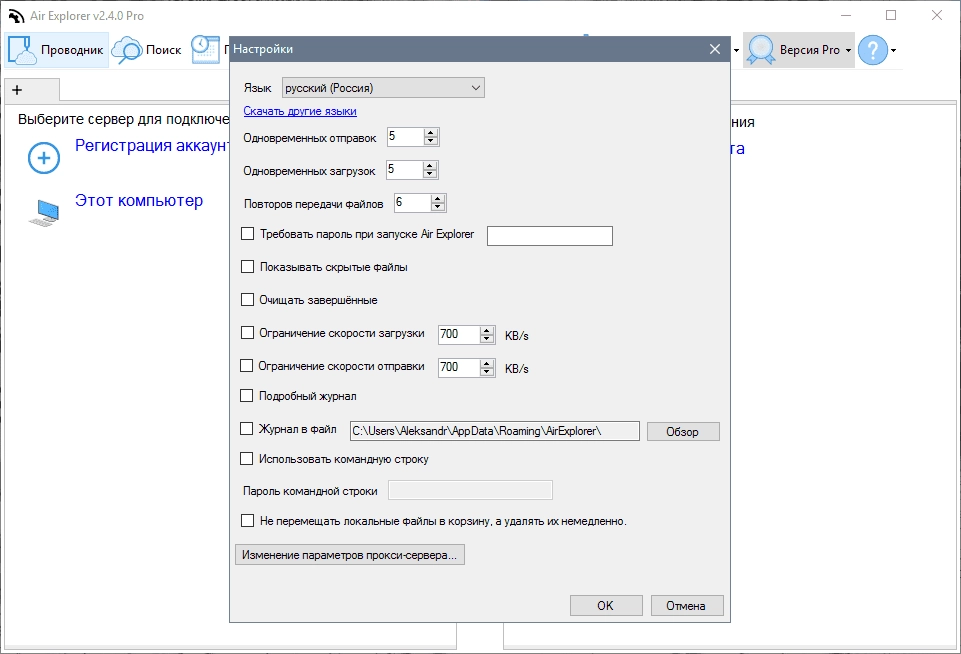Decrease upload speed limit value
This screenshot has width=961, height=654.
pyautogui.click(x=487, y=372)
